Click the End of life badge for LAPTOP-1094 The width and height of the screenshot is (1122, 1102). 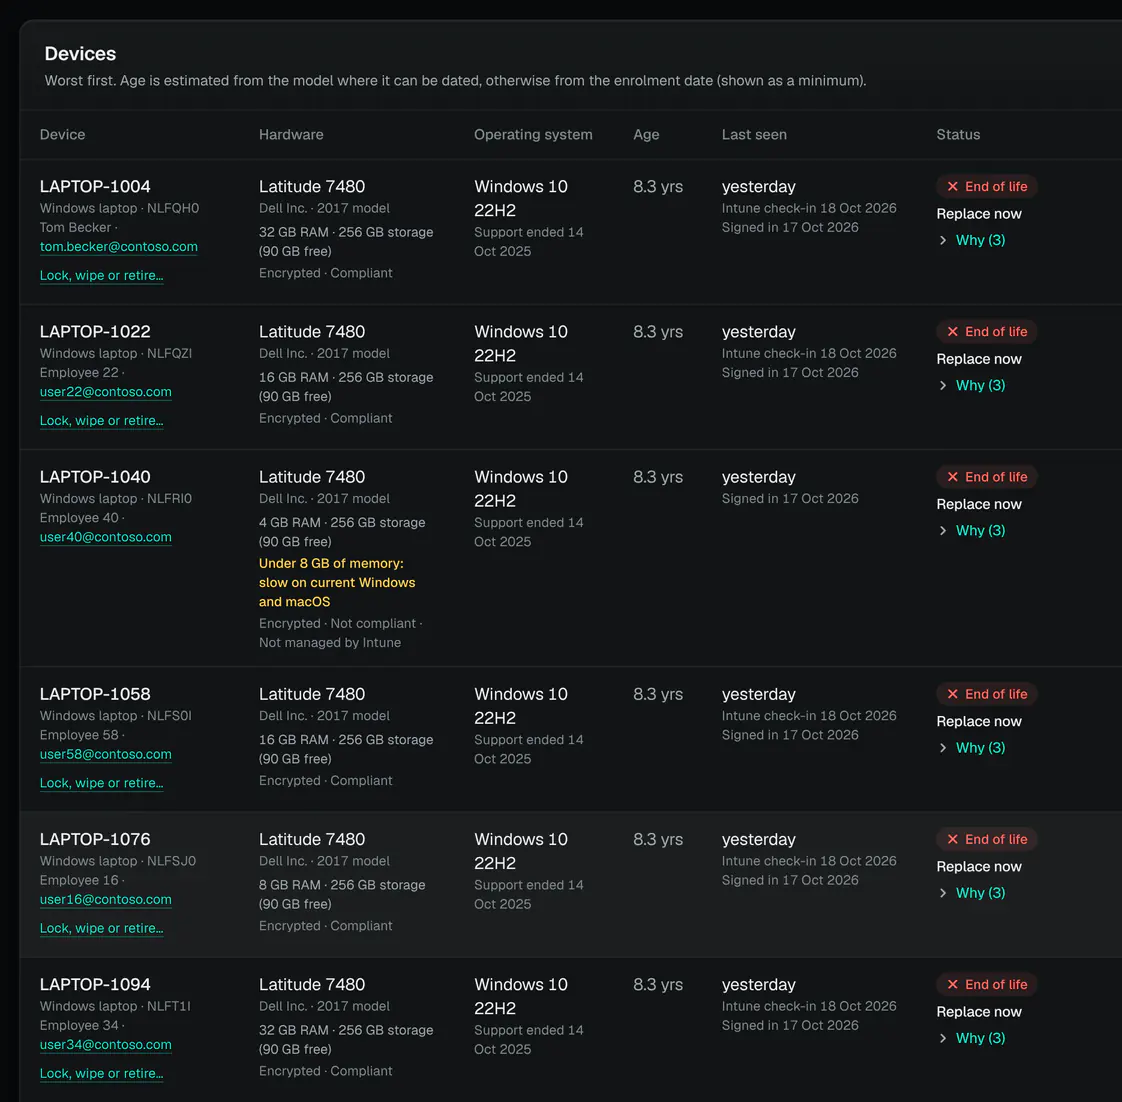987,985
